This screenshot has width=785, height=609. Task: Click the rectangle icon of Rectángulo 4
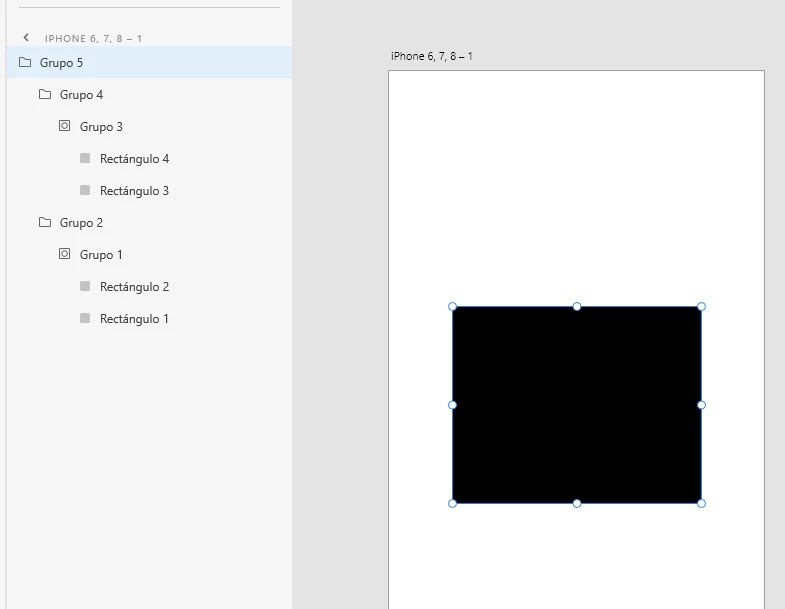[x=85, y=158]
